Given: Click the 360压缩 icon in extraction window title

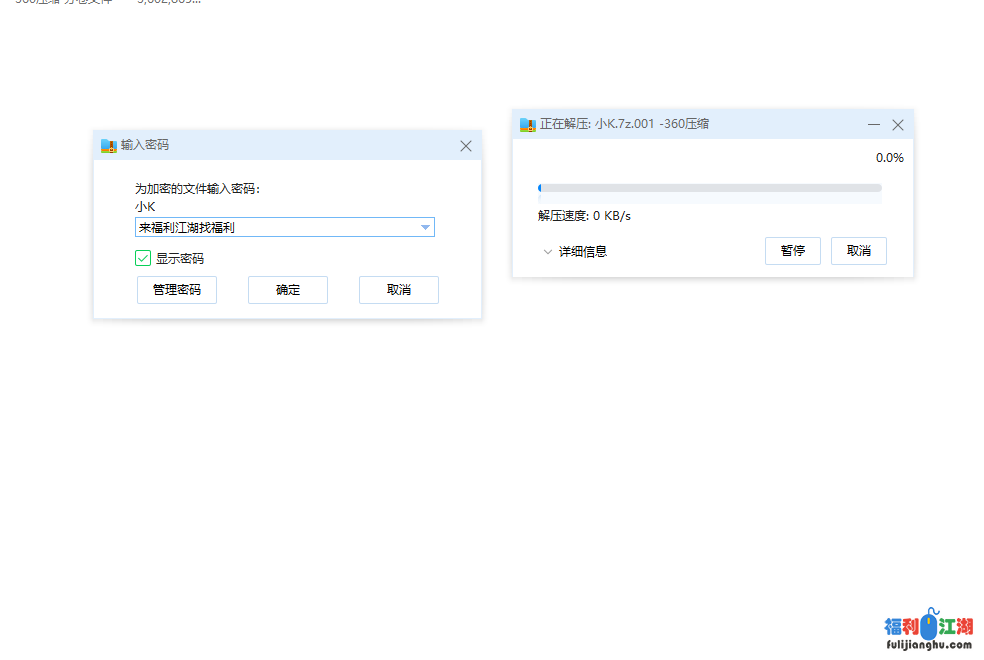Looking at the screenshot, I should click(x=527, y=125).
